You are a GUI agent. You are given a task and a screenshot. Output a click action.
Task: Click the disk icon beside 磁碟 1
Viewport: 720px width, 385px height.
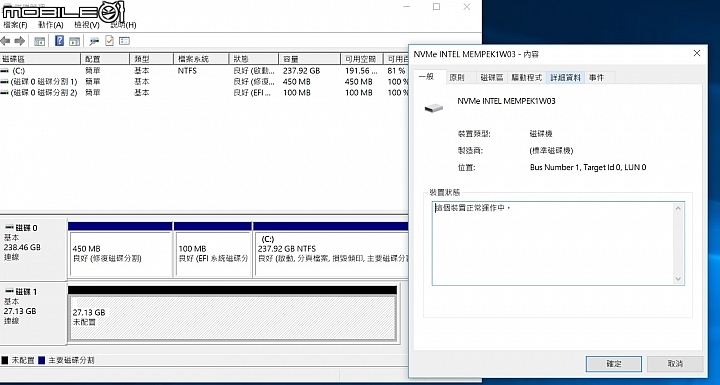point(9,291)
